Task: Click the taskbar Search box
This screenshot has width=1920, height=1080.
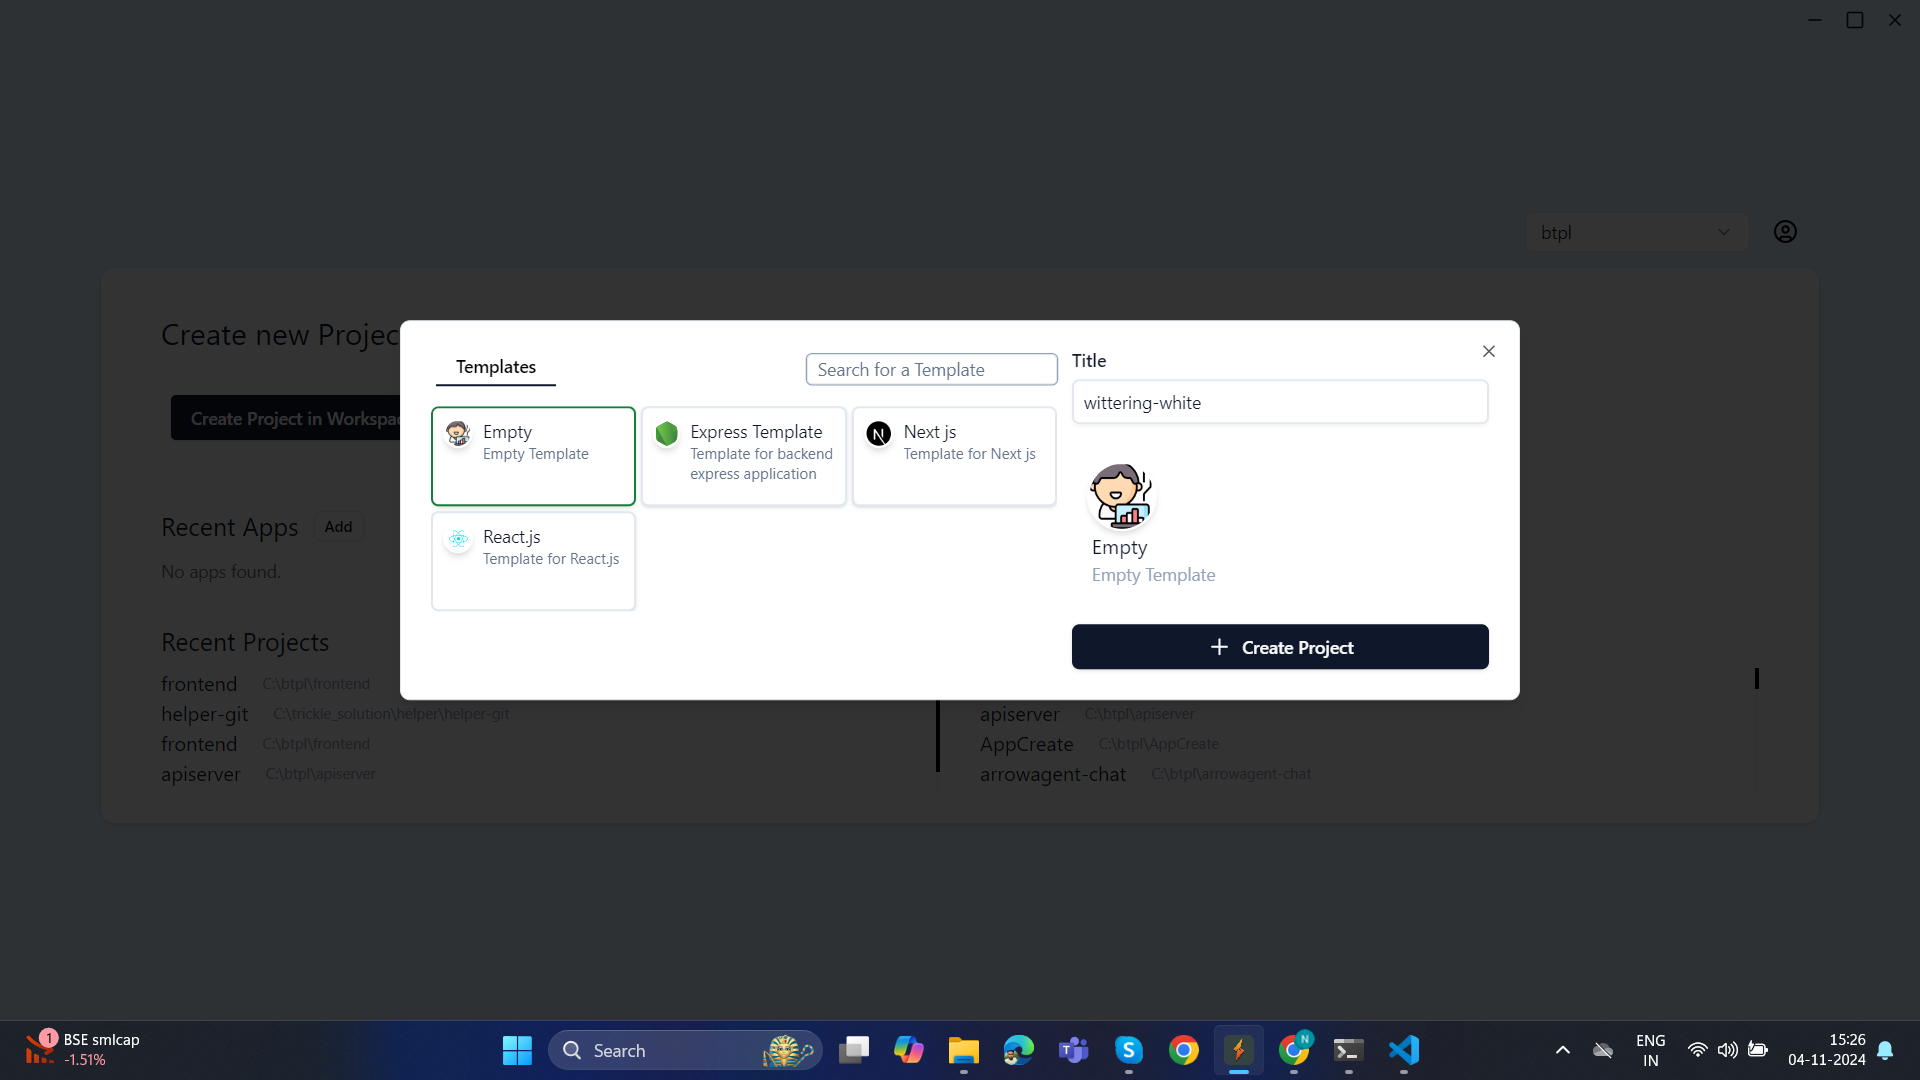Action: tap(685, 1050)
